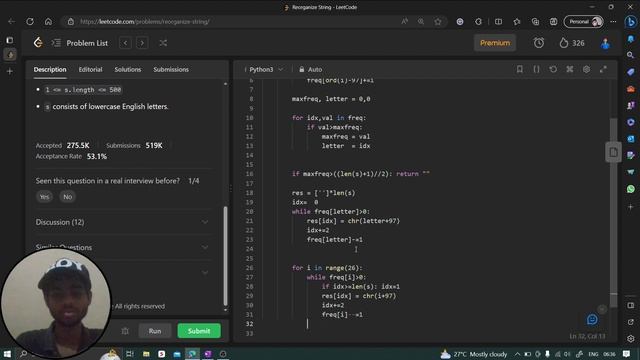Click the debug bug icon beside Run

tap(125, 331)
